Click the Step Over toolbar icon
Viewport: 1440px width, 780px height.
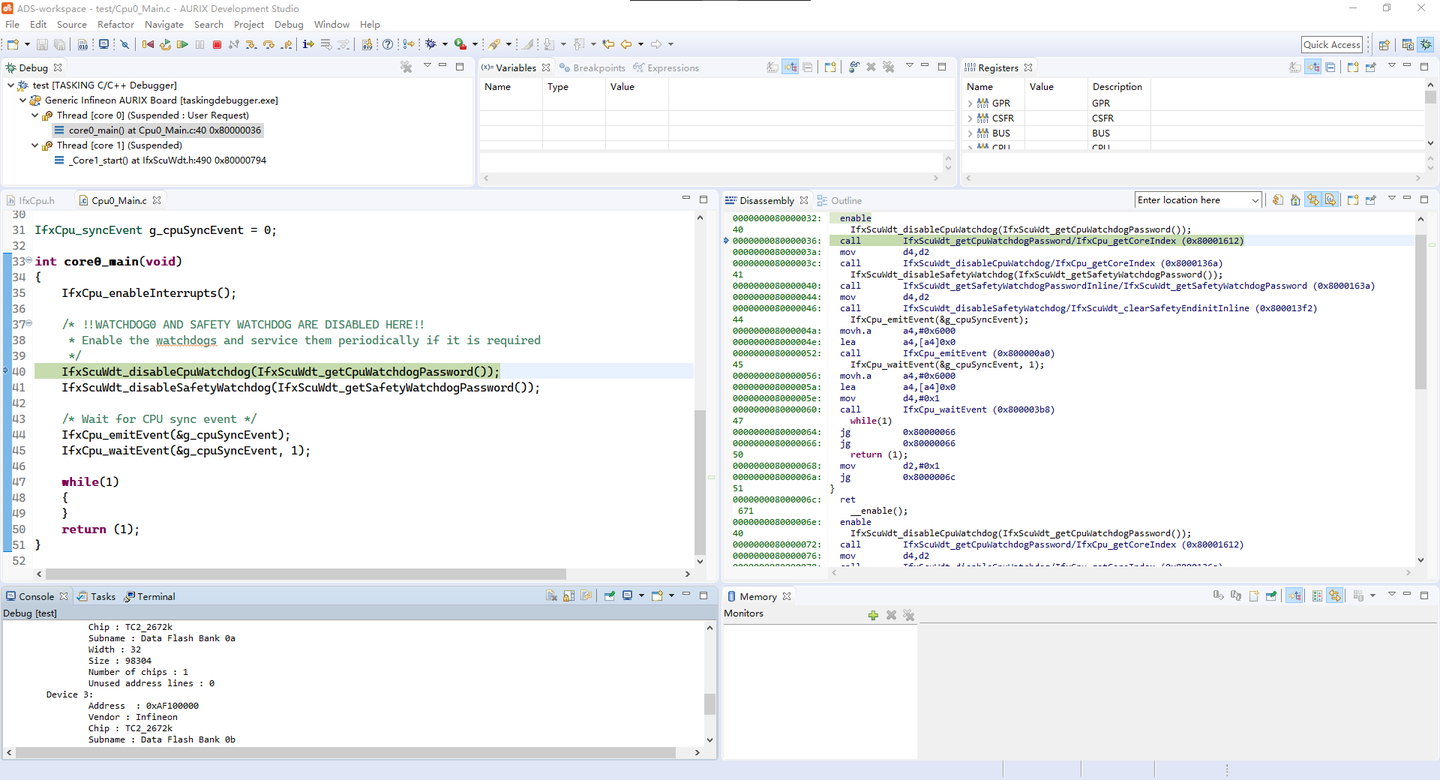[x=268, y=44]
